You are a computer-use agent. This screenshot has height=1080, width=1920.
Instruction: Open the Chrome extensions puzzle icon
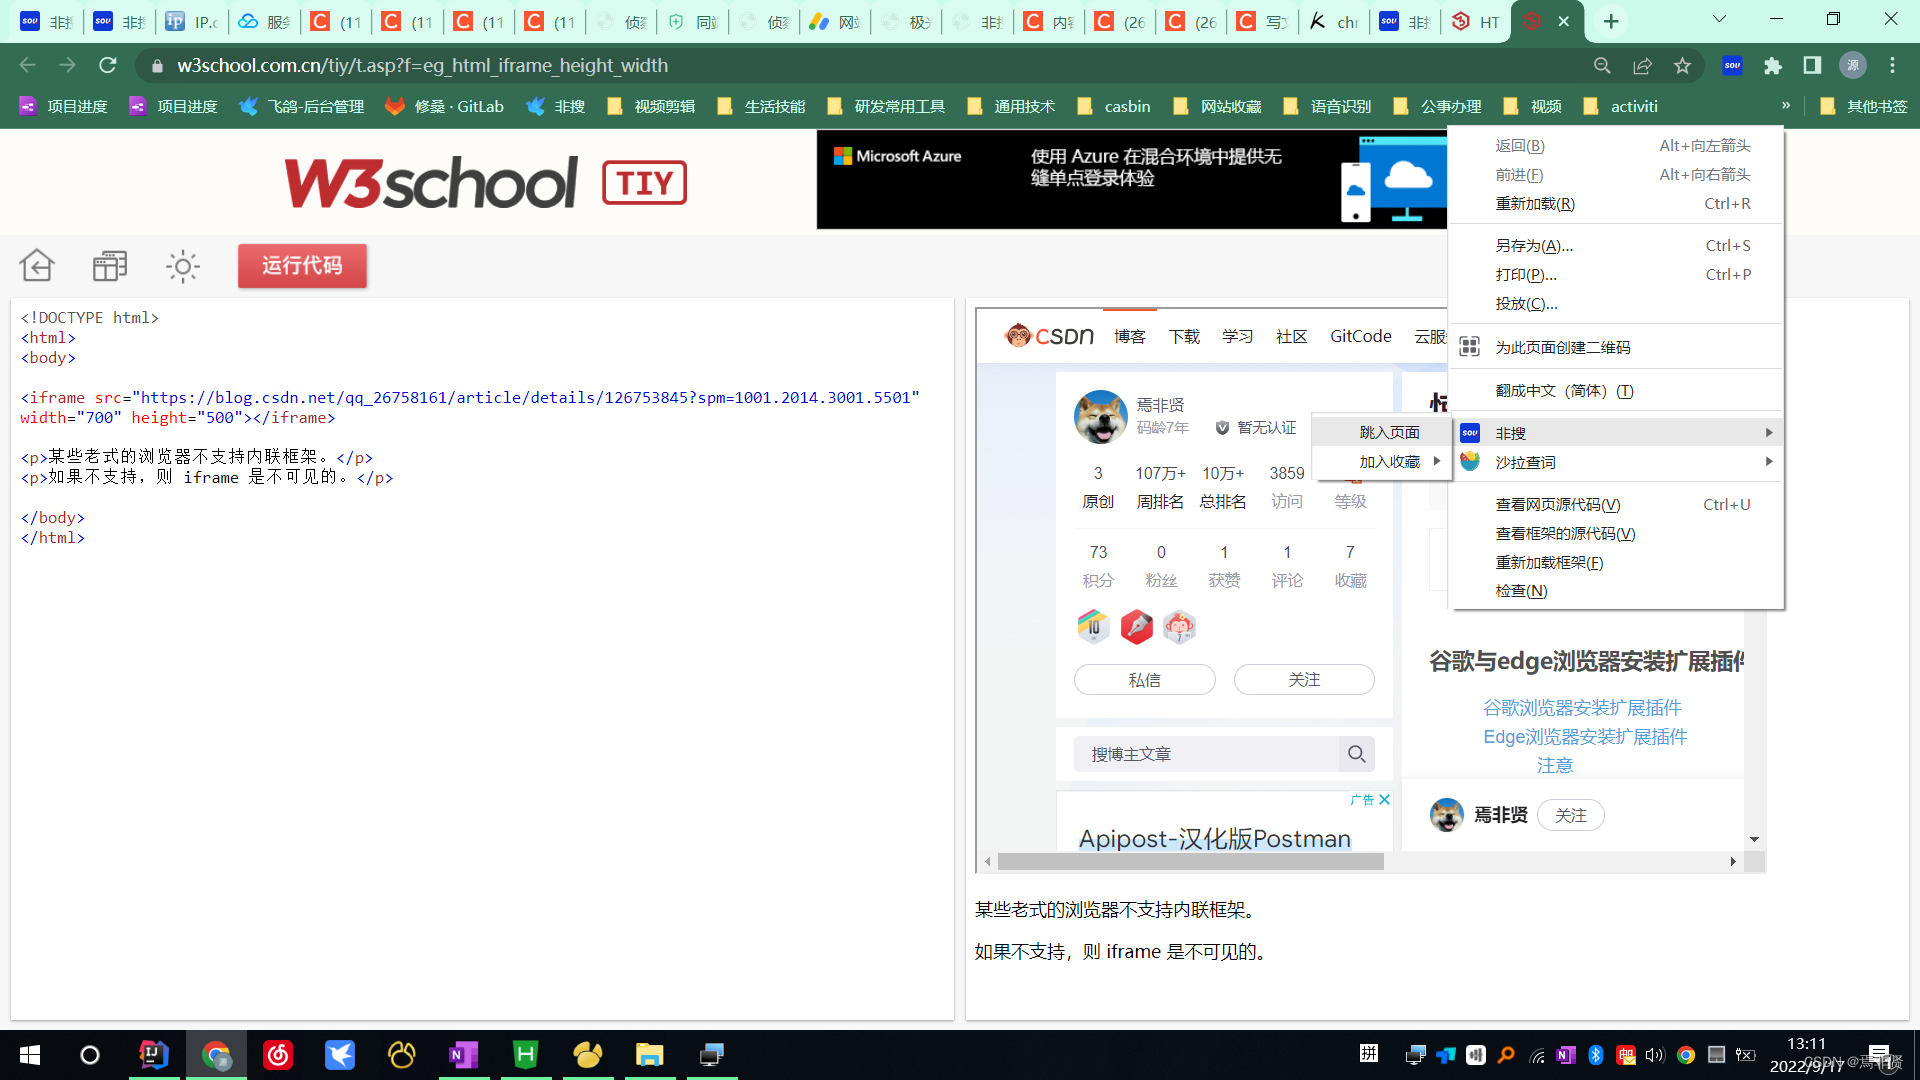tap(1773, 66)
